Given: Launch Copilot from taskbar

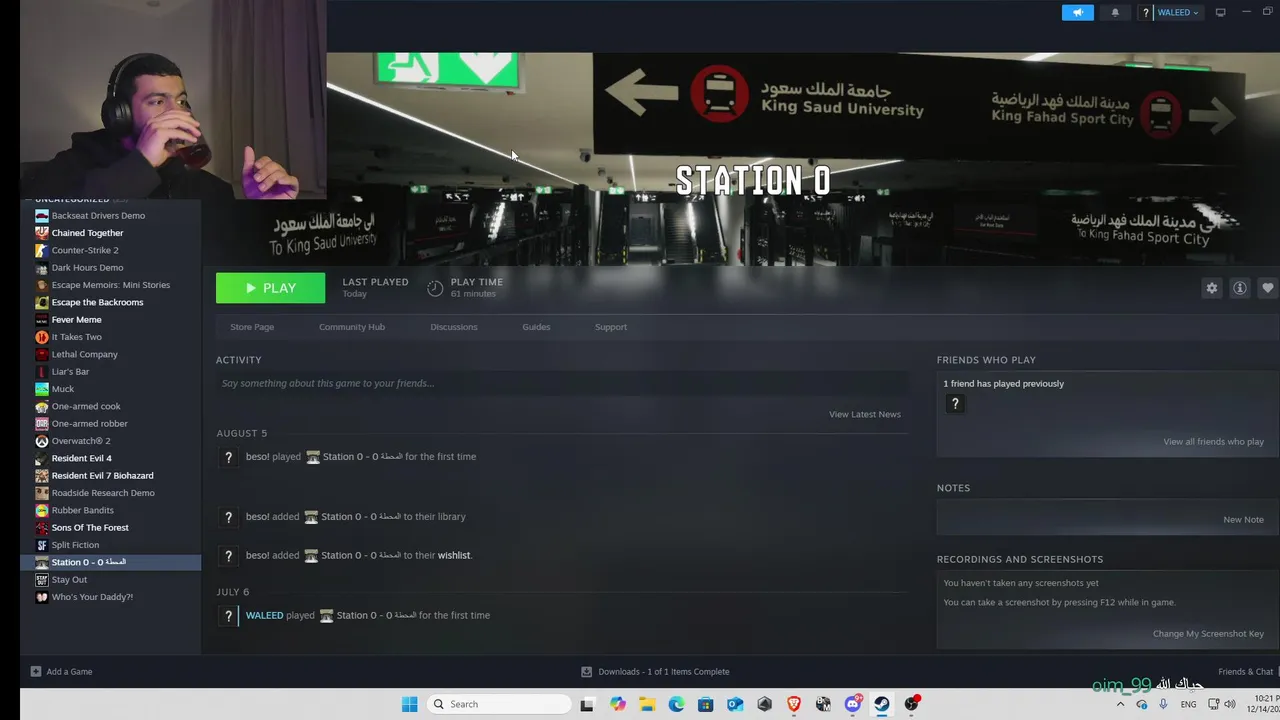Looking at the screenshot, I should click(x=617, y=704).
